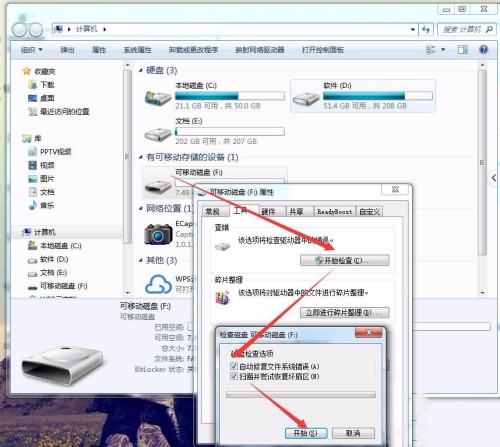Toggle scan and recover bad sectors checkbox
The width and height of the screenshot is (500, 447).
click(x=234, y=377)
